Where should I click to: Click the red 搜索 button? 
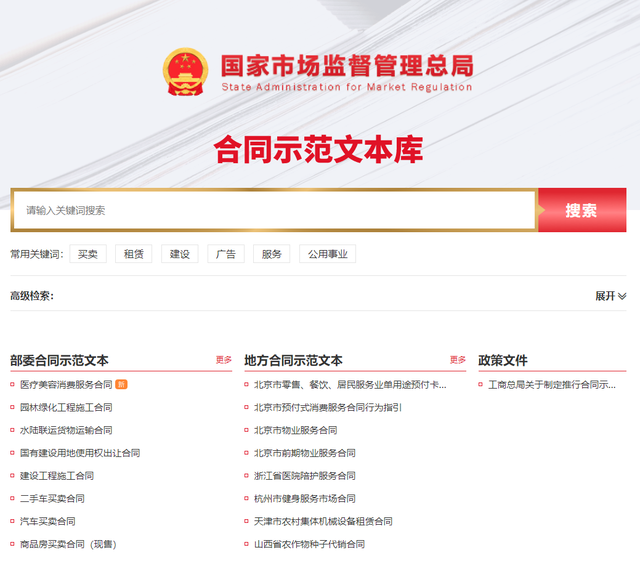[x=582, y=210]
